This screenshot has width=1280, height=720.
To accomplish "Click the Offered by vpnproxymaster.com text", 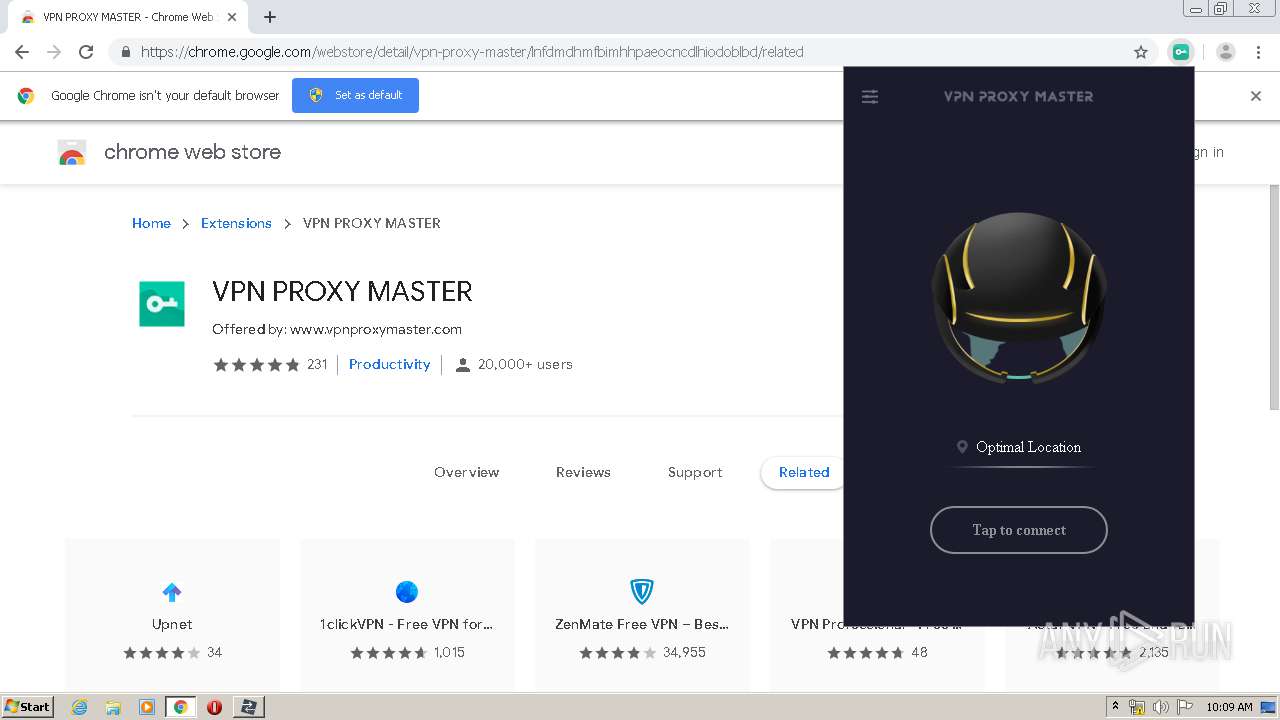I will tap(337, 329).
